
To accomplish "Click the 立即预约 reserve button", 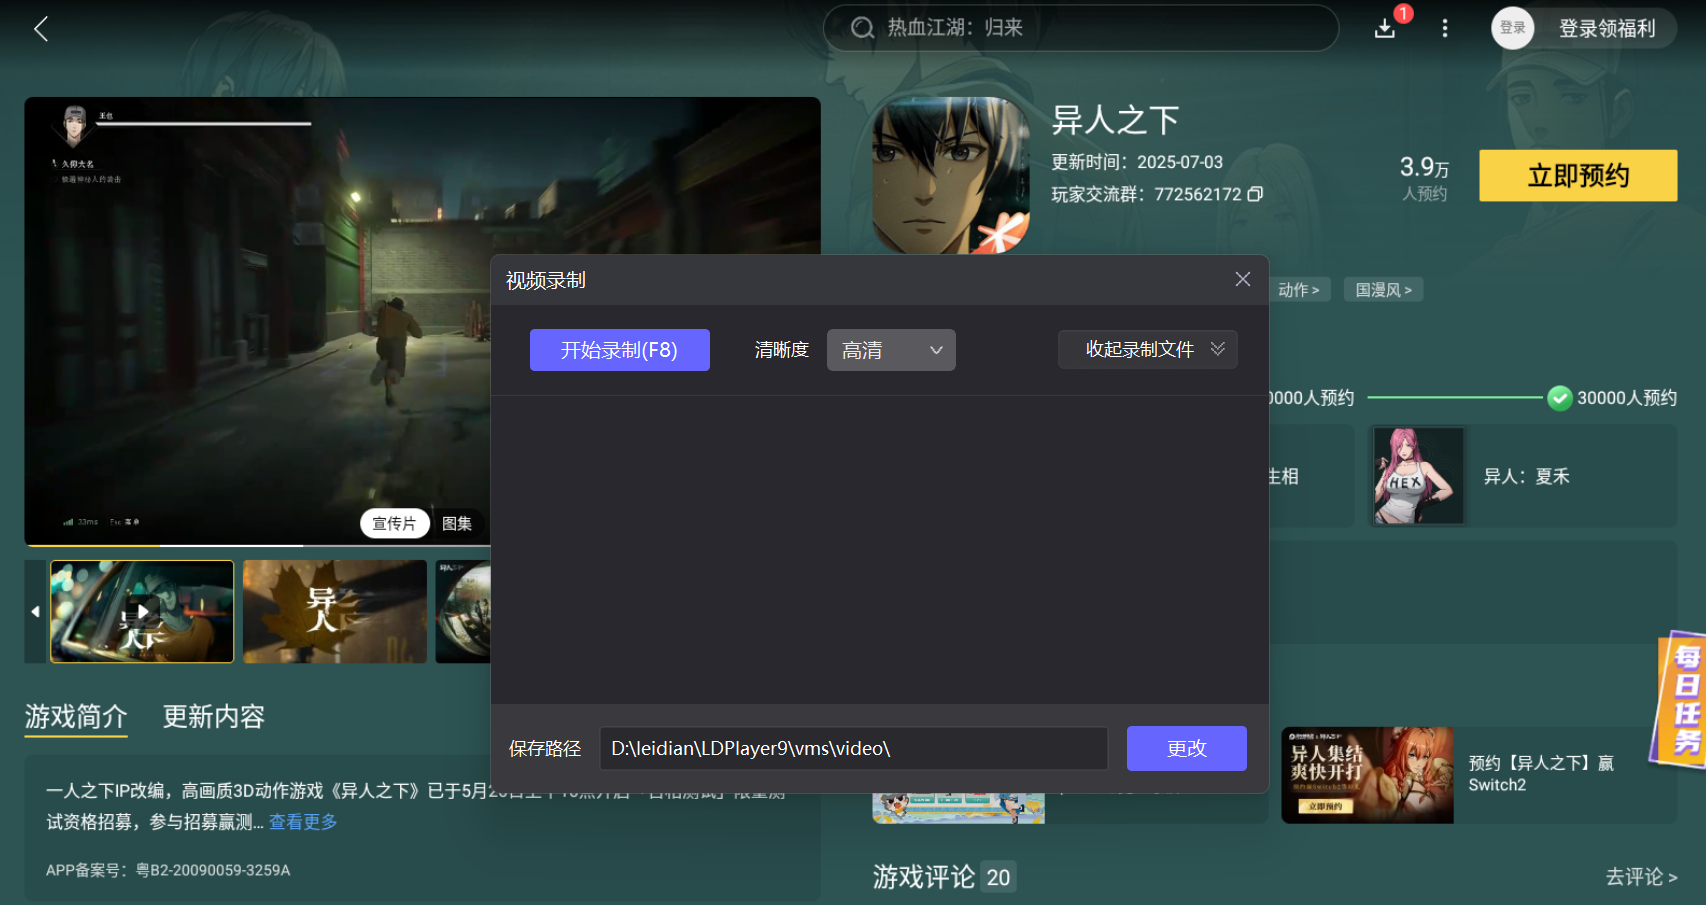I will 1578,176.
